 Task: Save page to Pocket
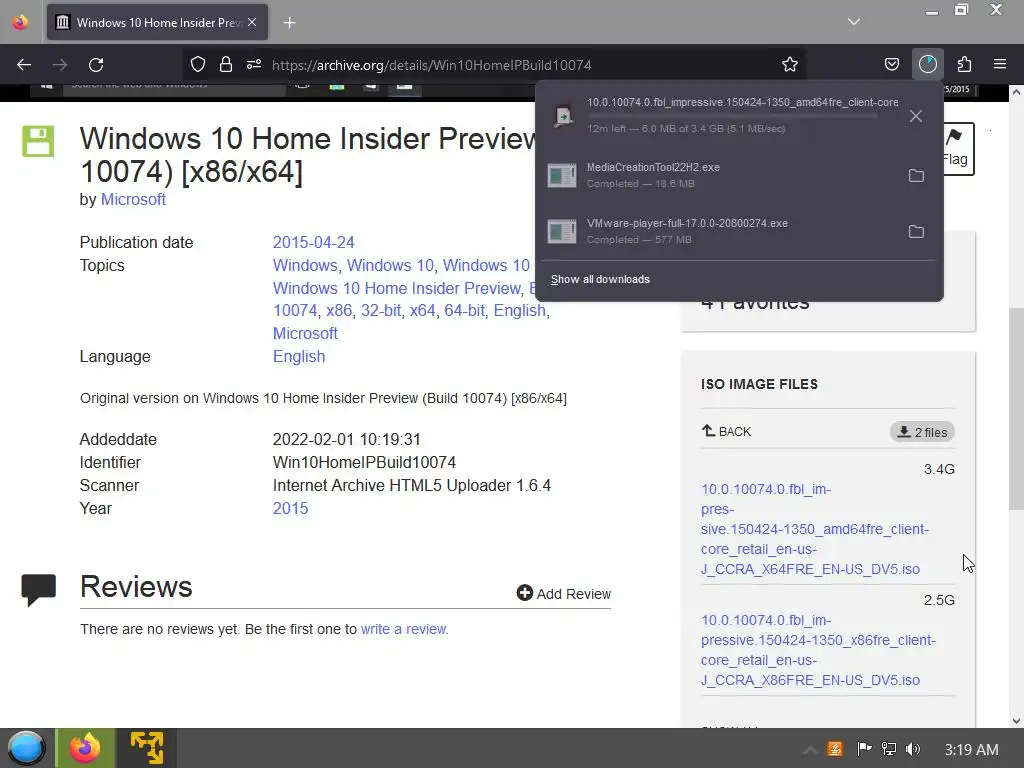click(x=891, y=64)
